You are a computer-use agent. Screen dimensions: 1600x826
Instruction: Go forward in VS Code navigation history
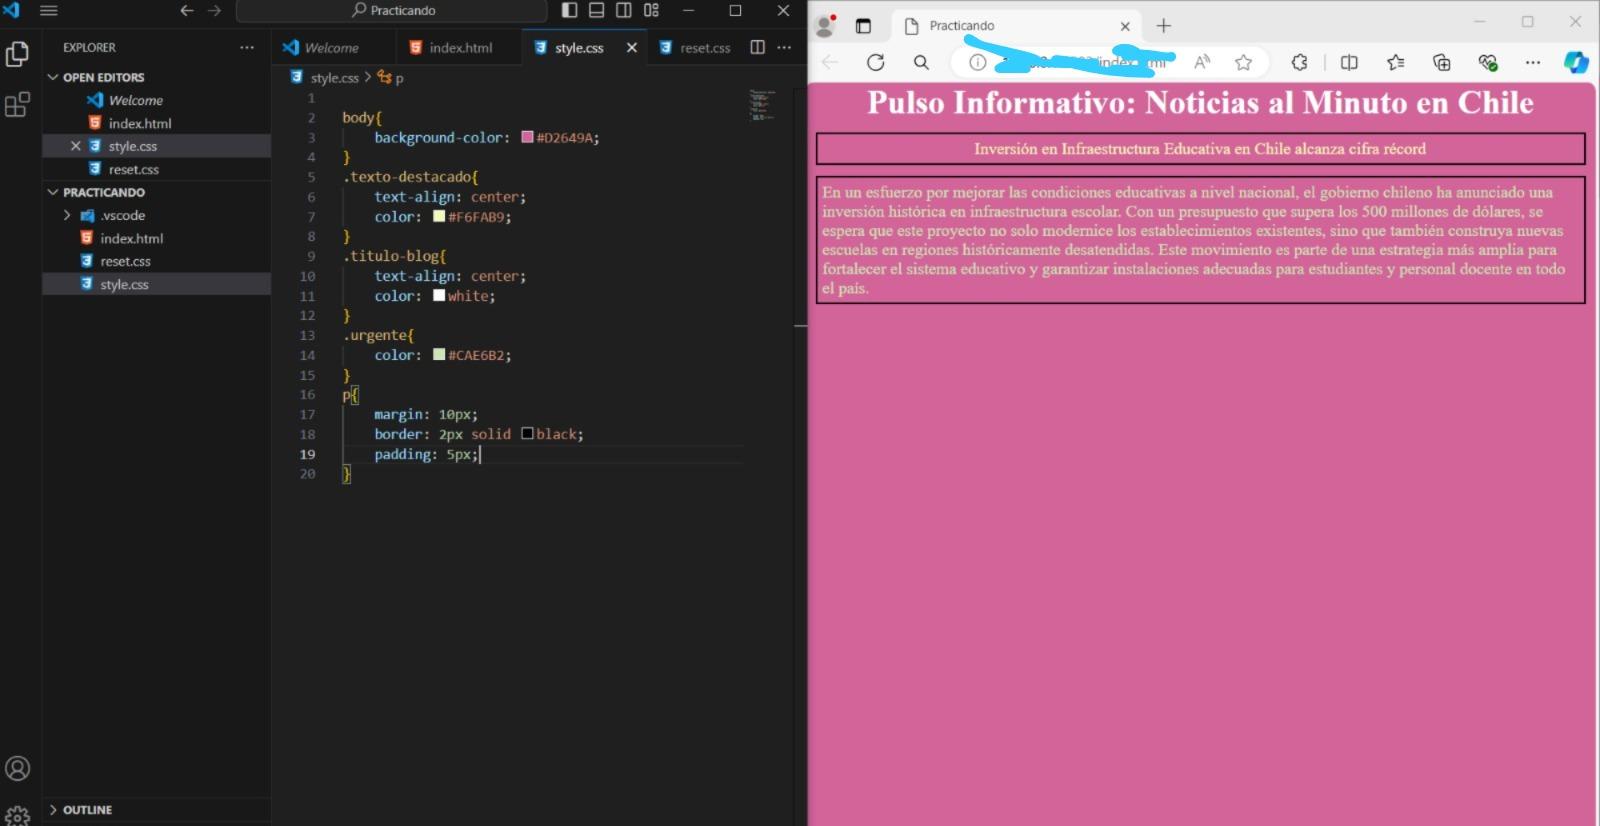pyautogui.click(x=214, y=10)
